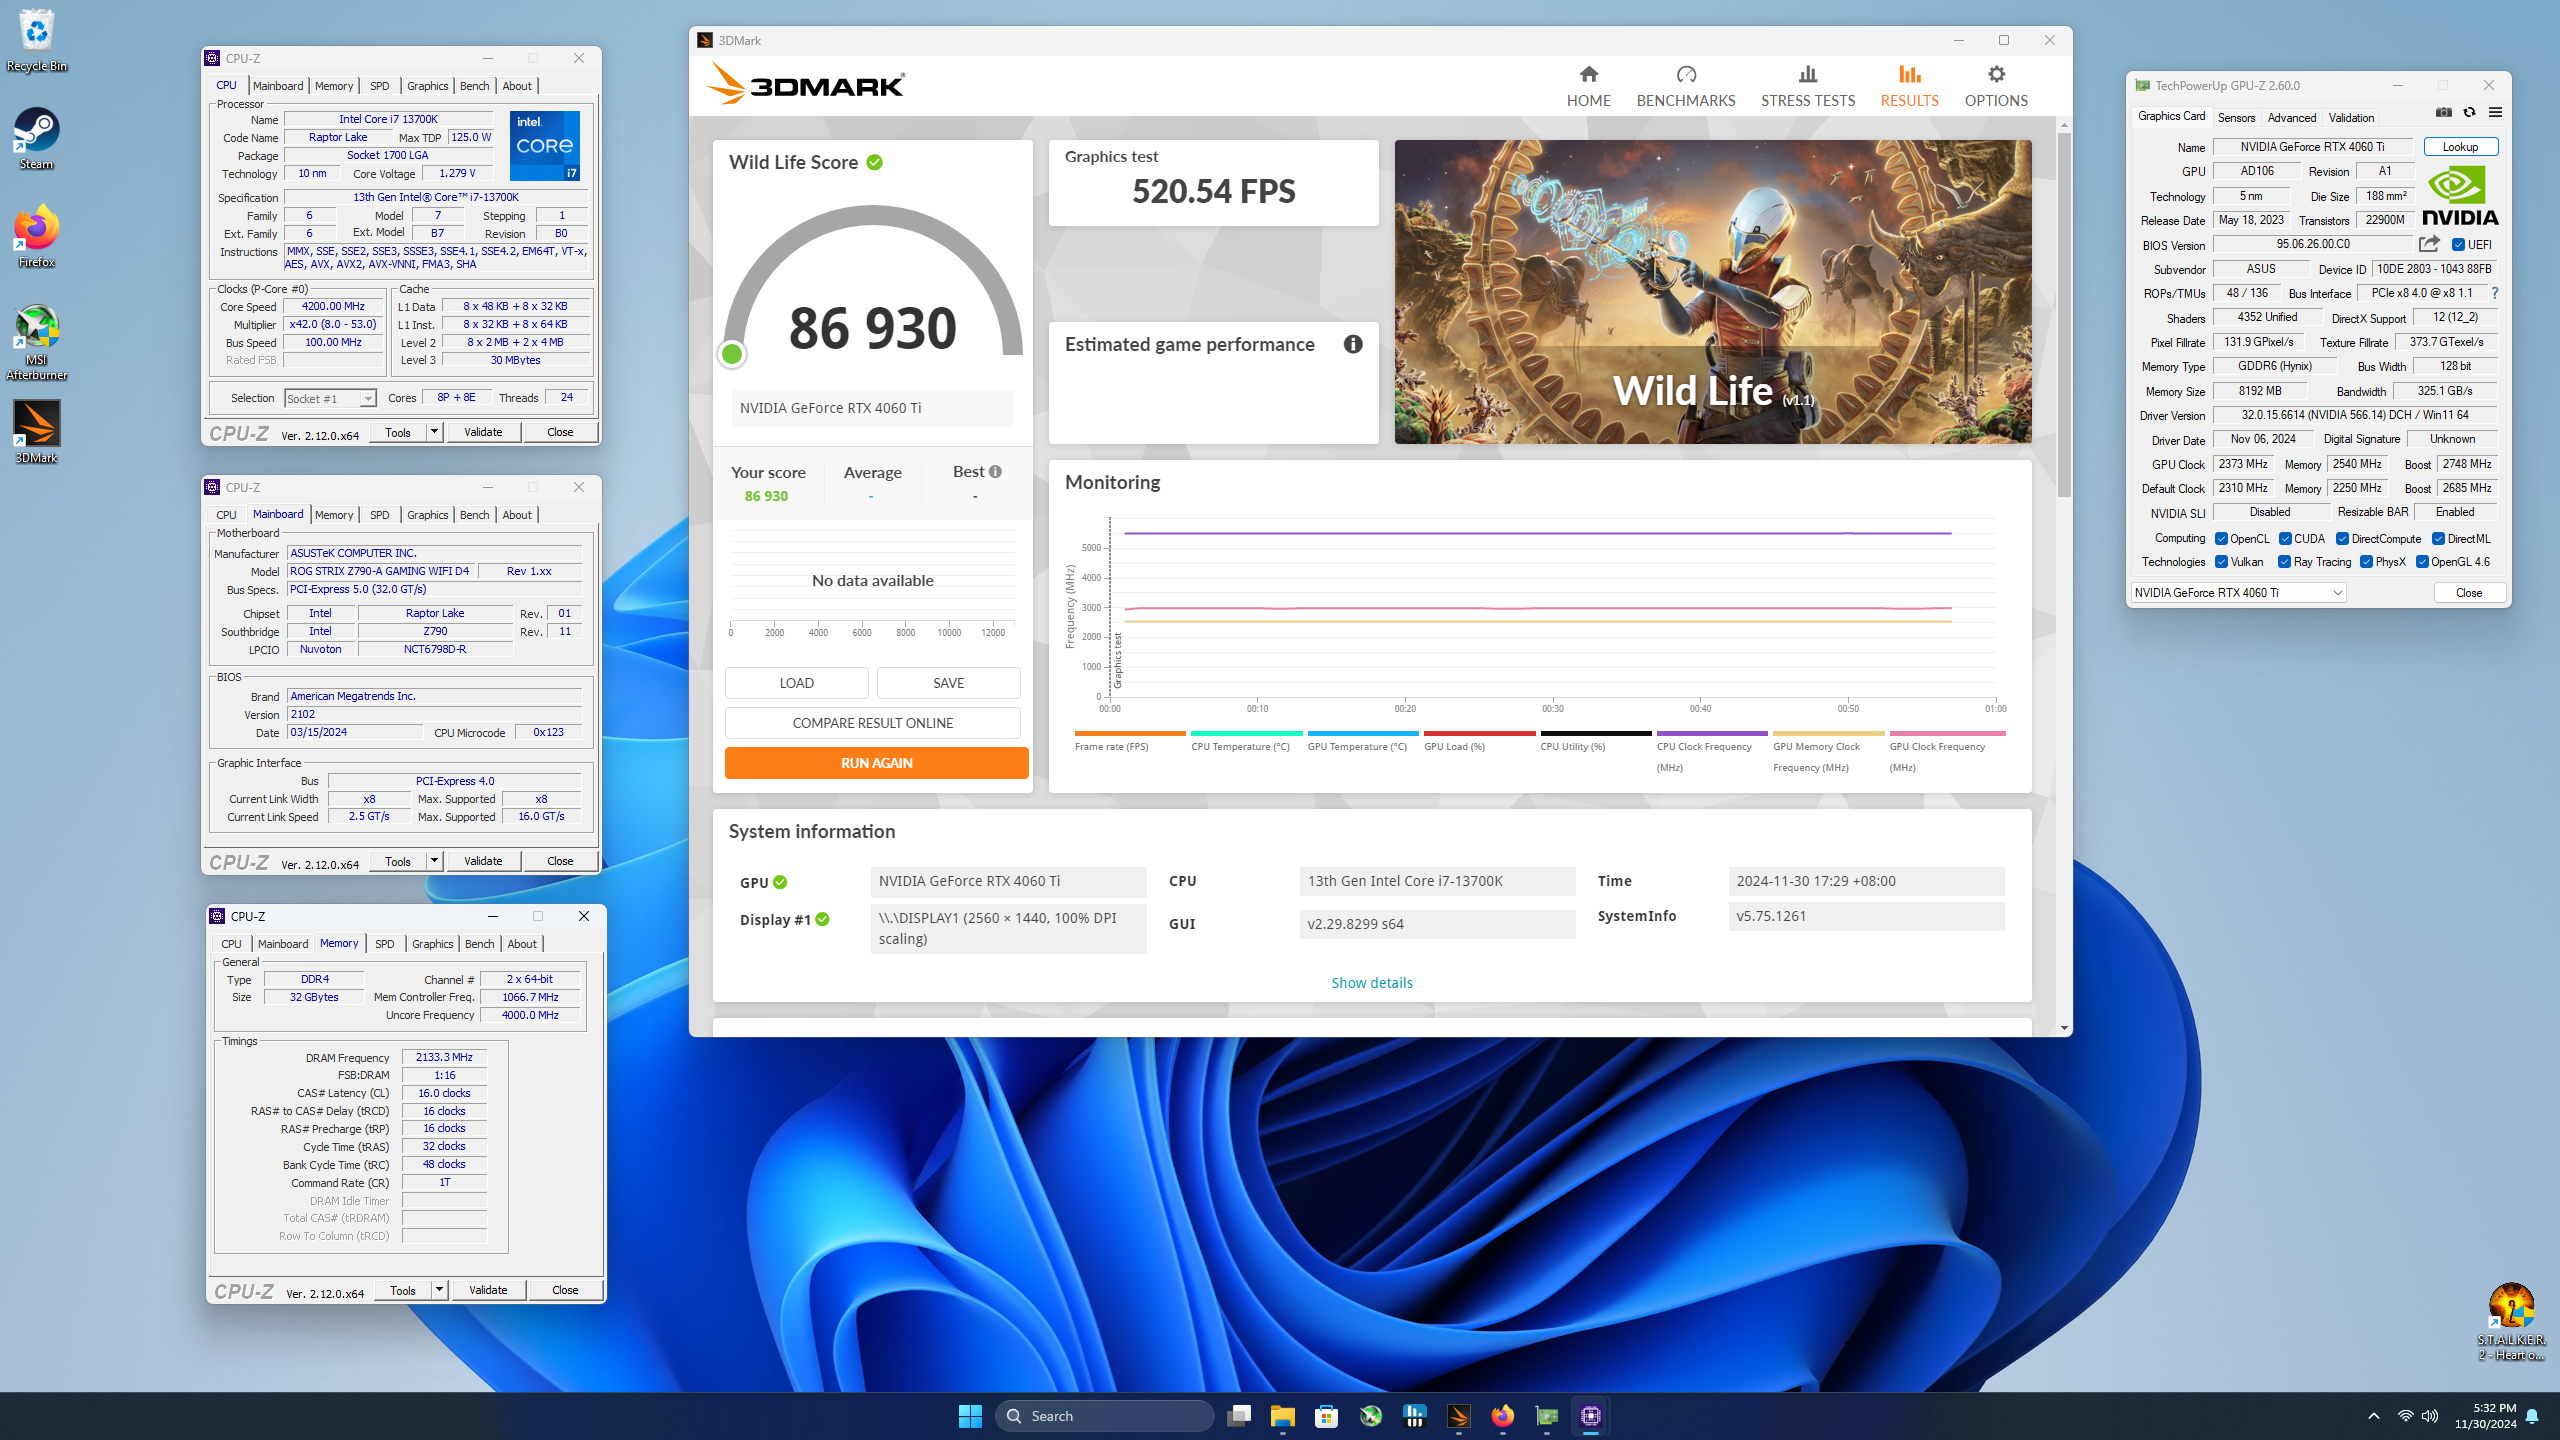Click the 3DMark scrollbar down arrow

click(2064, 1028)
